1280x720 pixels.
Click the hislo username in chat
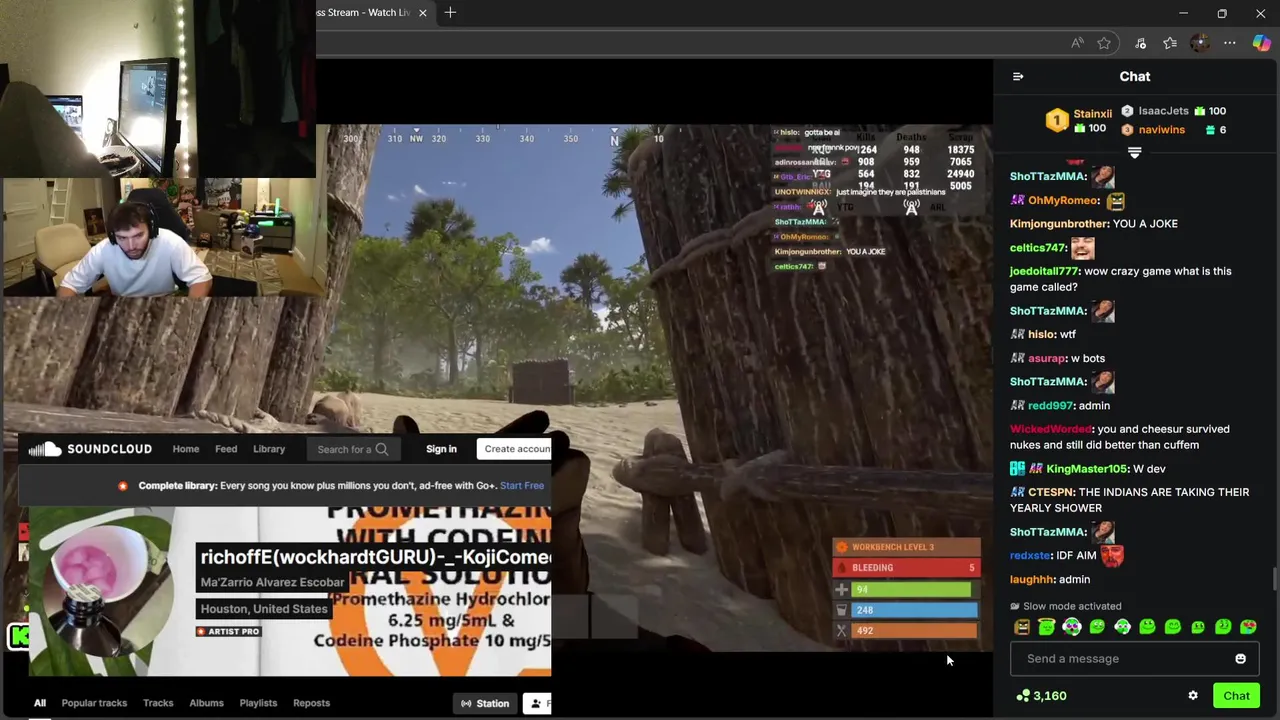tap(1042, 335)
